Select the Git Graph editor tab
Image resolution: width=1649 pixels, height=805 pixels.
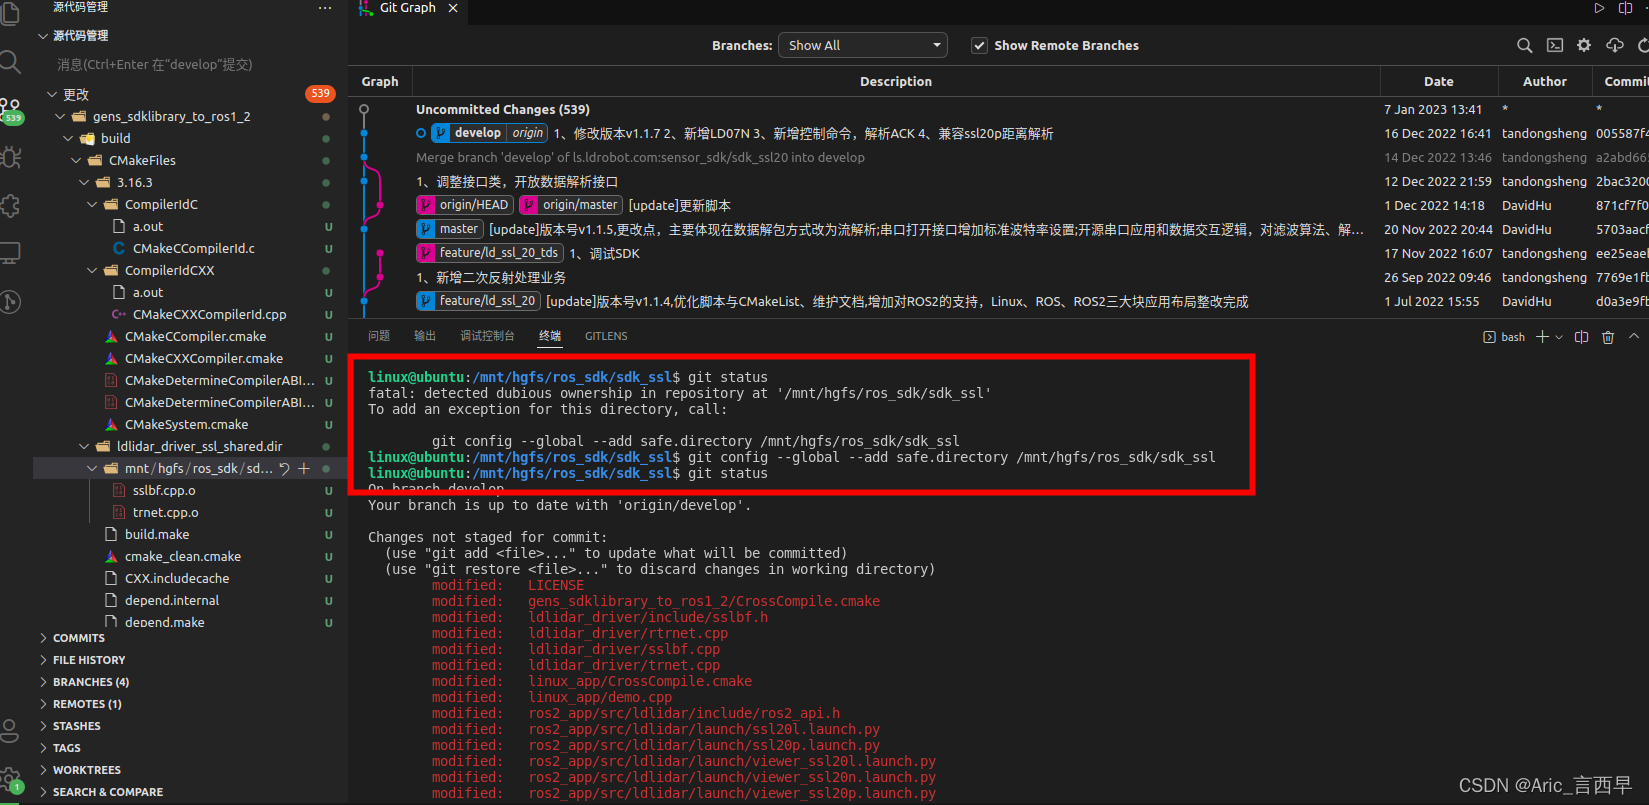click(408, 8)
